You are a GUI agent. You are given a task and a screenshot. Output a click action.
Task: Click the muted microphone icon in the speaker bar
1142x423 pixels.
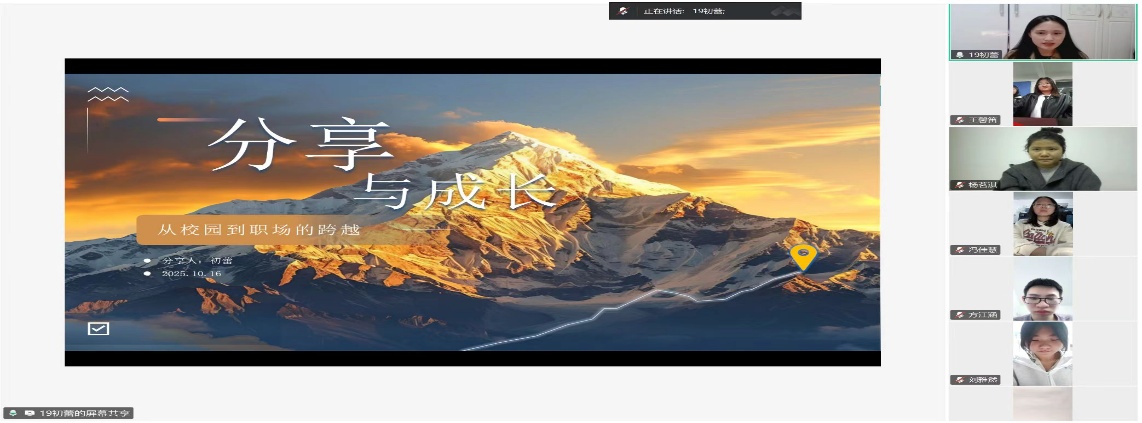(624, 11)
